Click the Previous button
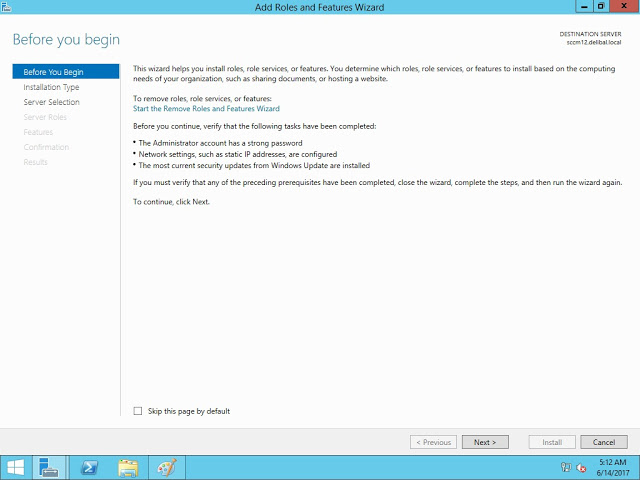Viewport: 640px width, 480px height. tap(433, 442)
